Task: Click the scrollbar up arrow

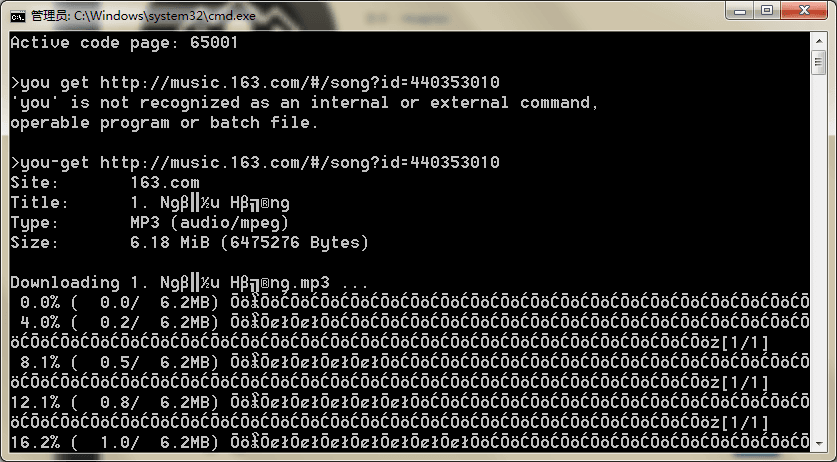Action: coord(818,41)
